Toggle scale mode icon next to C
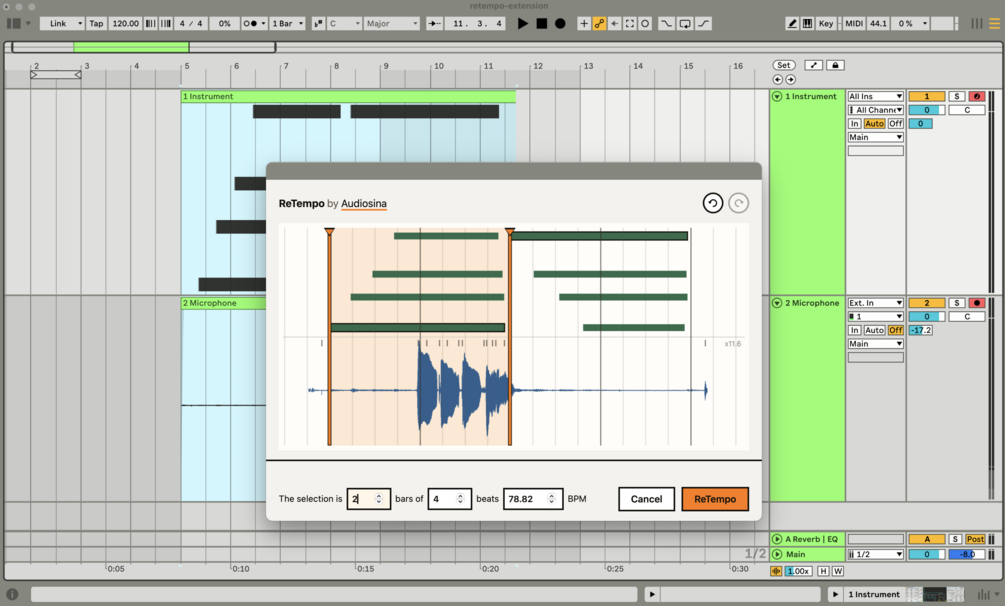1005x606 pixels. [x=318, y=24]
